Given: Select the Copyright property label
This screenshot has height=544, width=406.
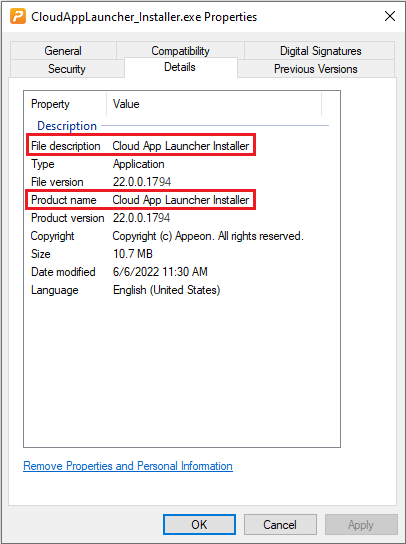Looking at the screenshot, I should coord(52,236).
